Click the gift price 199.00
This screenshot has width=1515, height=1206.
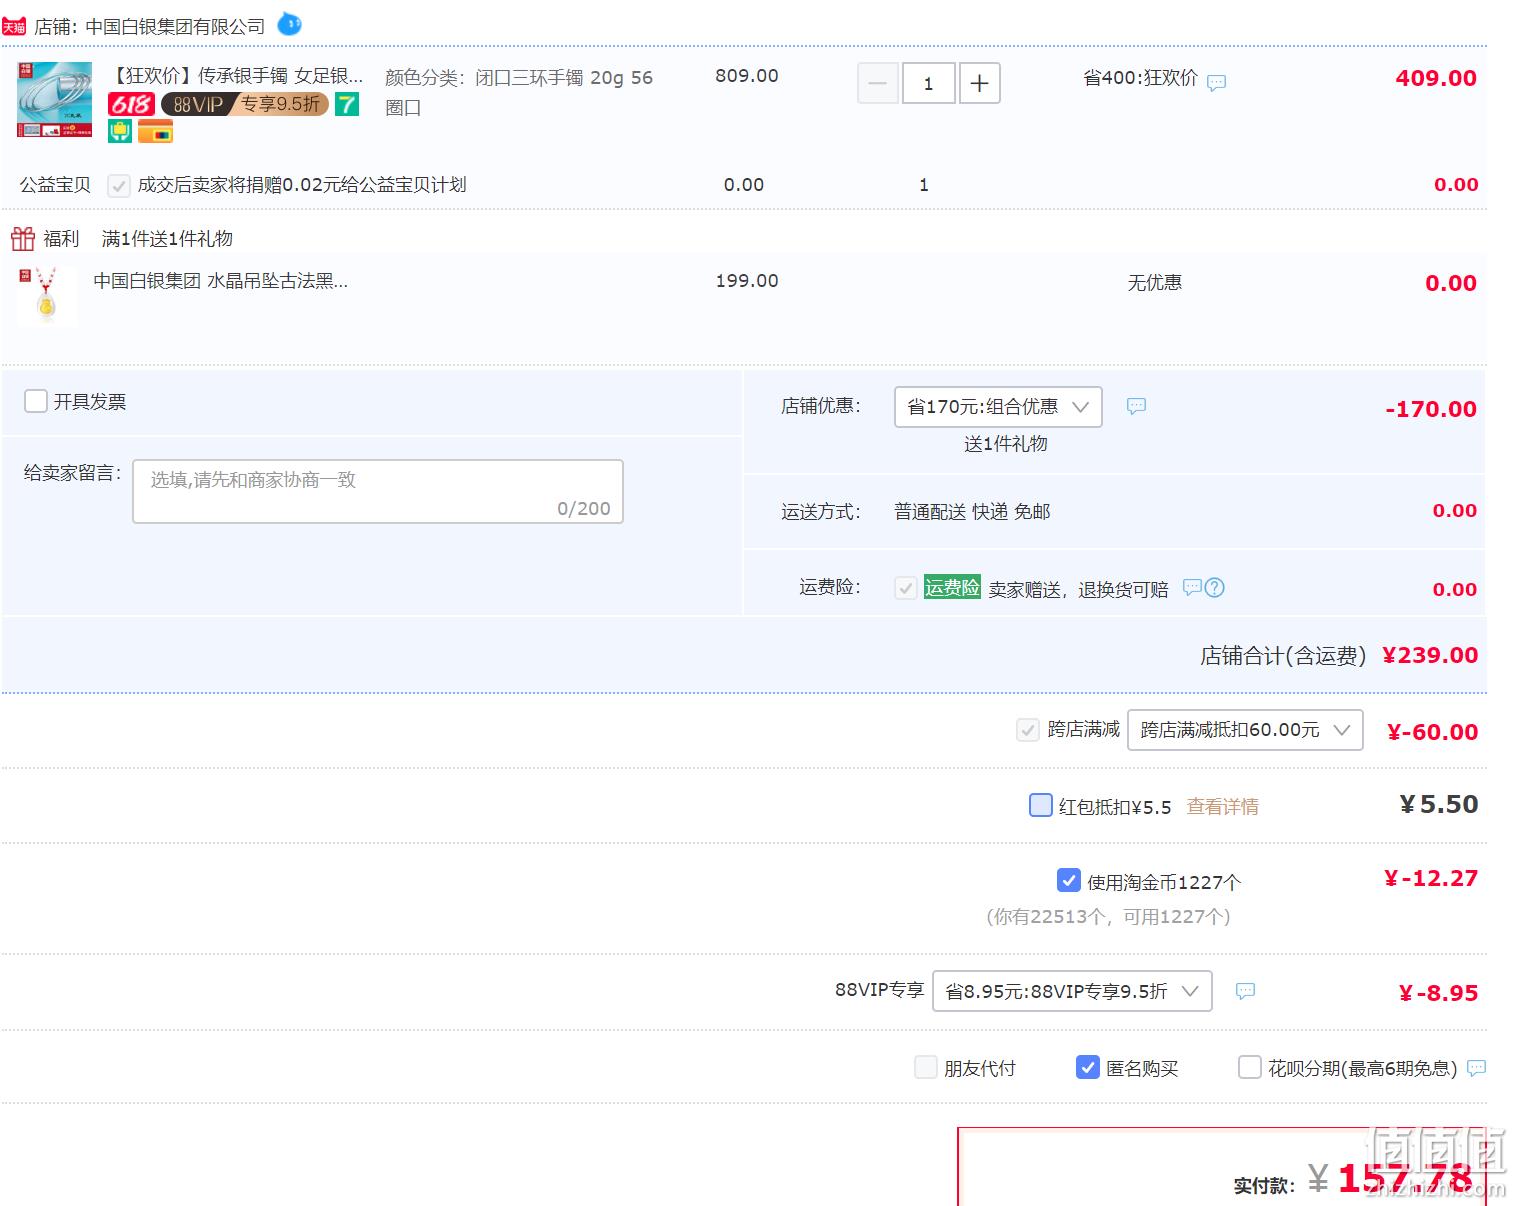pos(747,281)
